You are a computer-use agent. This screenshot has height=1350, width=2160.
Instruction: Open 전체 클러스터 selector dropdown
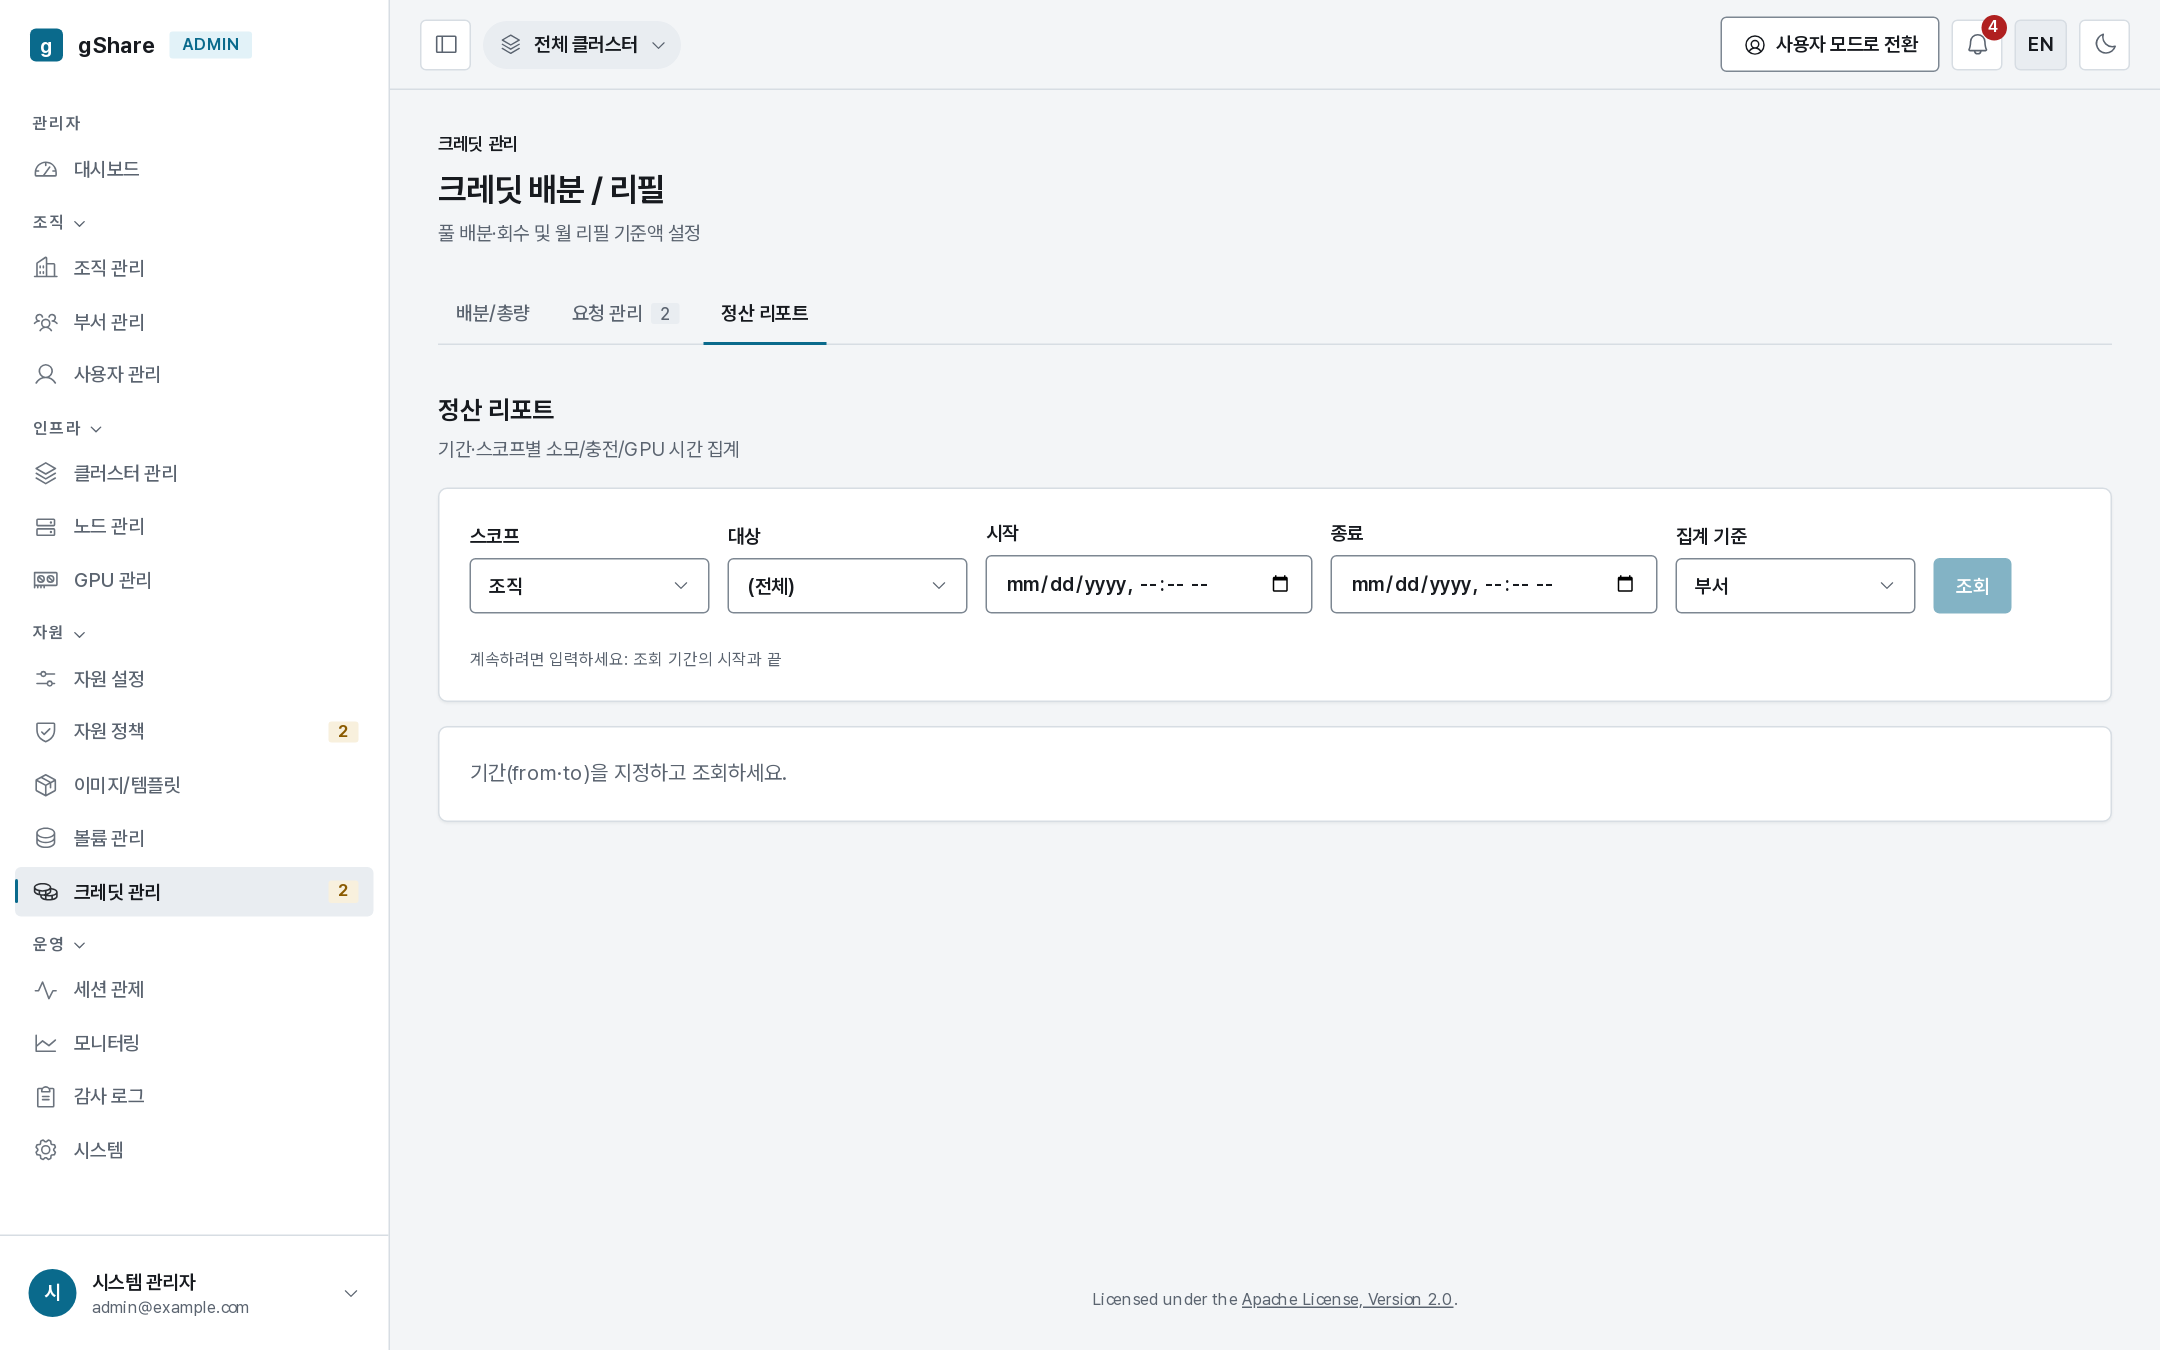pos(582,45)
